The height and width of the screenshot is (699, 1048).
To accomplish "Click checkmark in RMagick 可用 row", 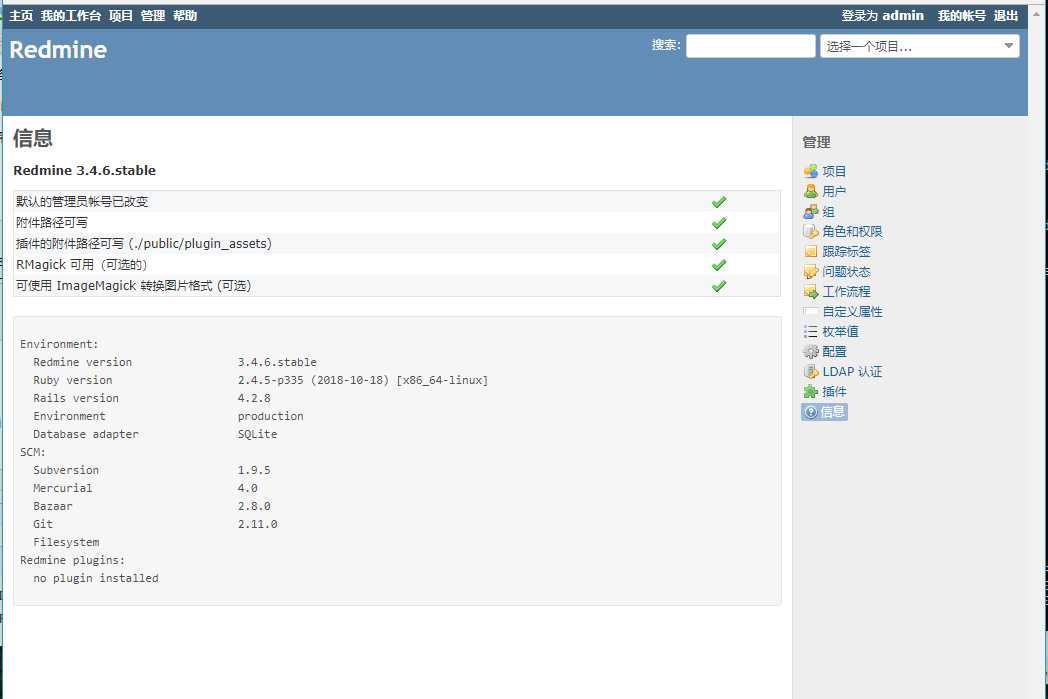I will click(718, 265).
